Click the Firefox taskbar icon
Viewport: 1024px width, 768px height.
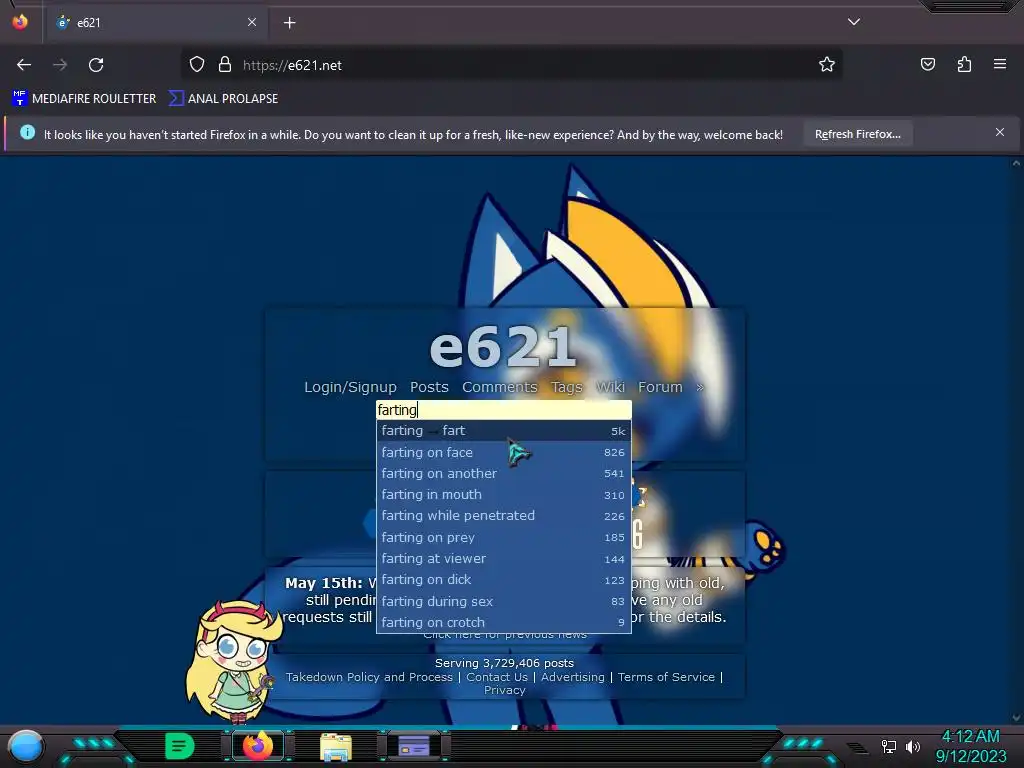coord(258,746)
